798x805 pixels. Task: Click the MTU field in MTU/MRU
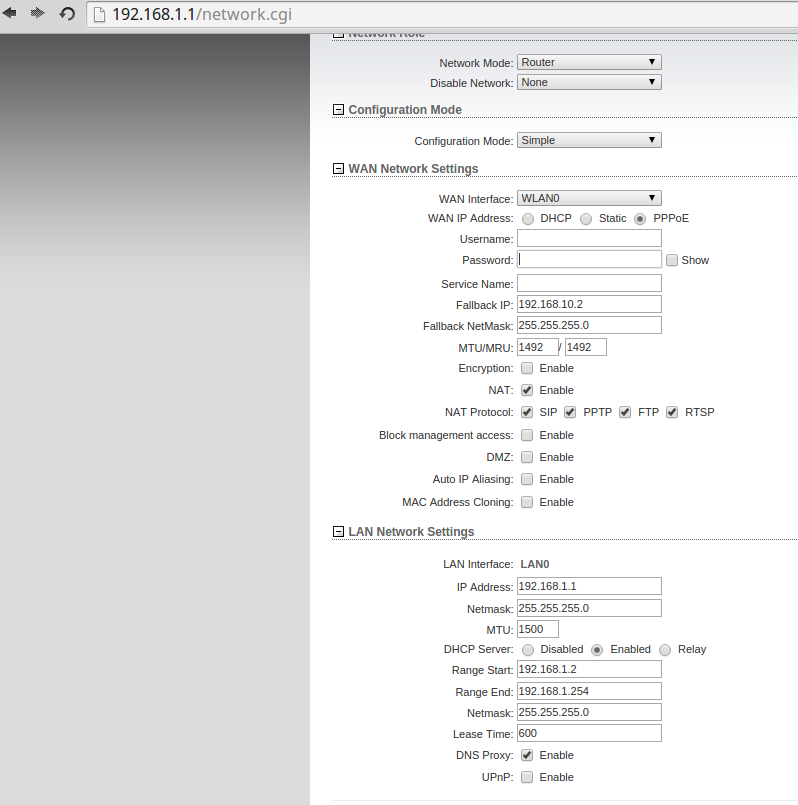pos(538,348)
